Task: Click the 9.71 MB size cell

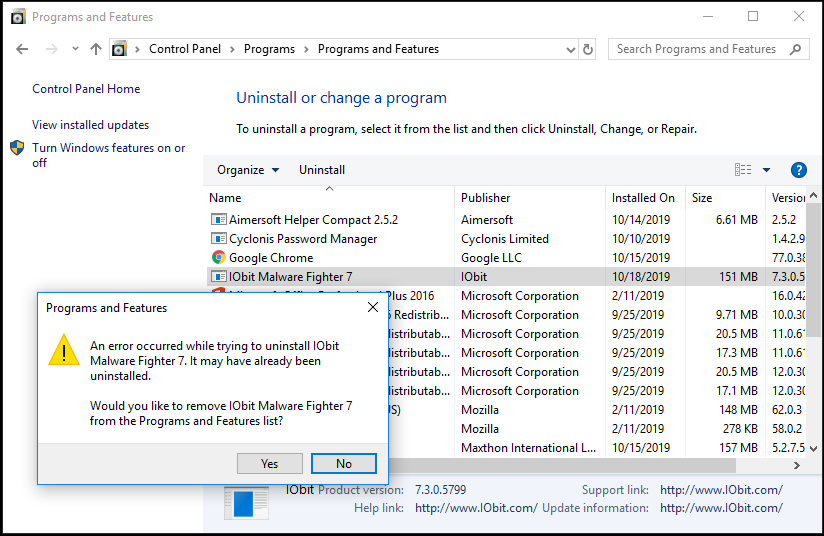Action: click(x=736, y=315)
